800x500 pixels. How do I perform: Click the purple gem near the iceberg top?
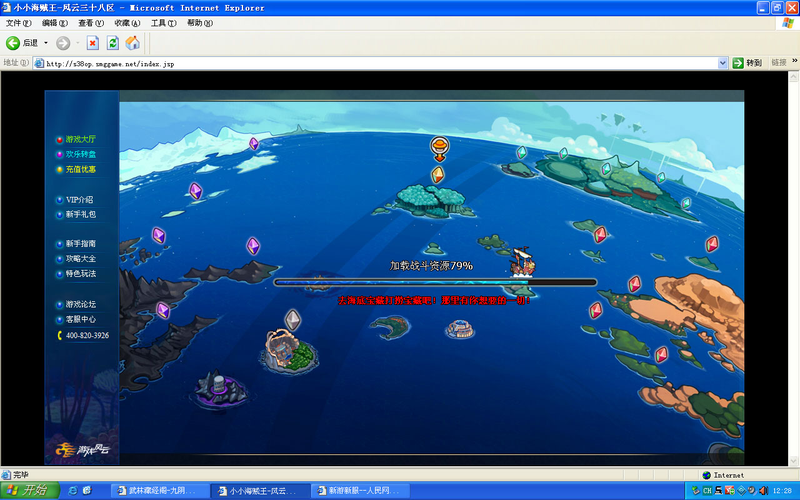(x=254, y=144)
